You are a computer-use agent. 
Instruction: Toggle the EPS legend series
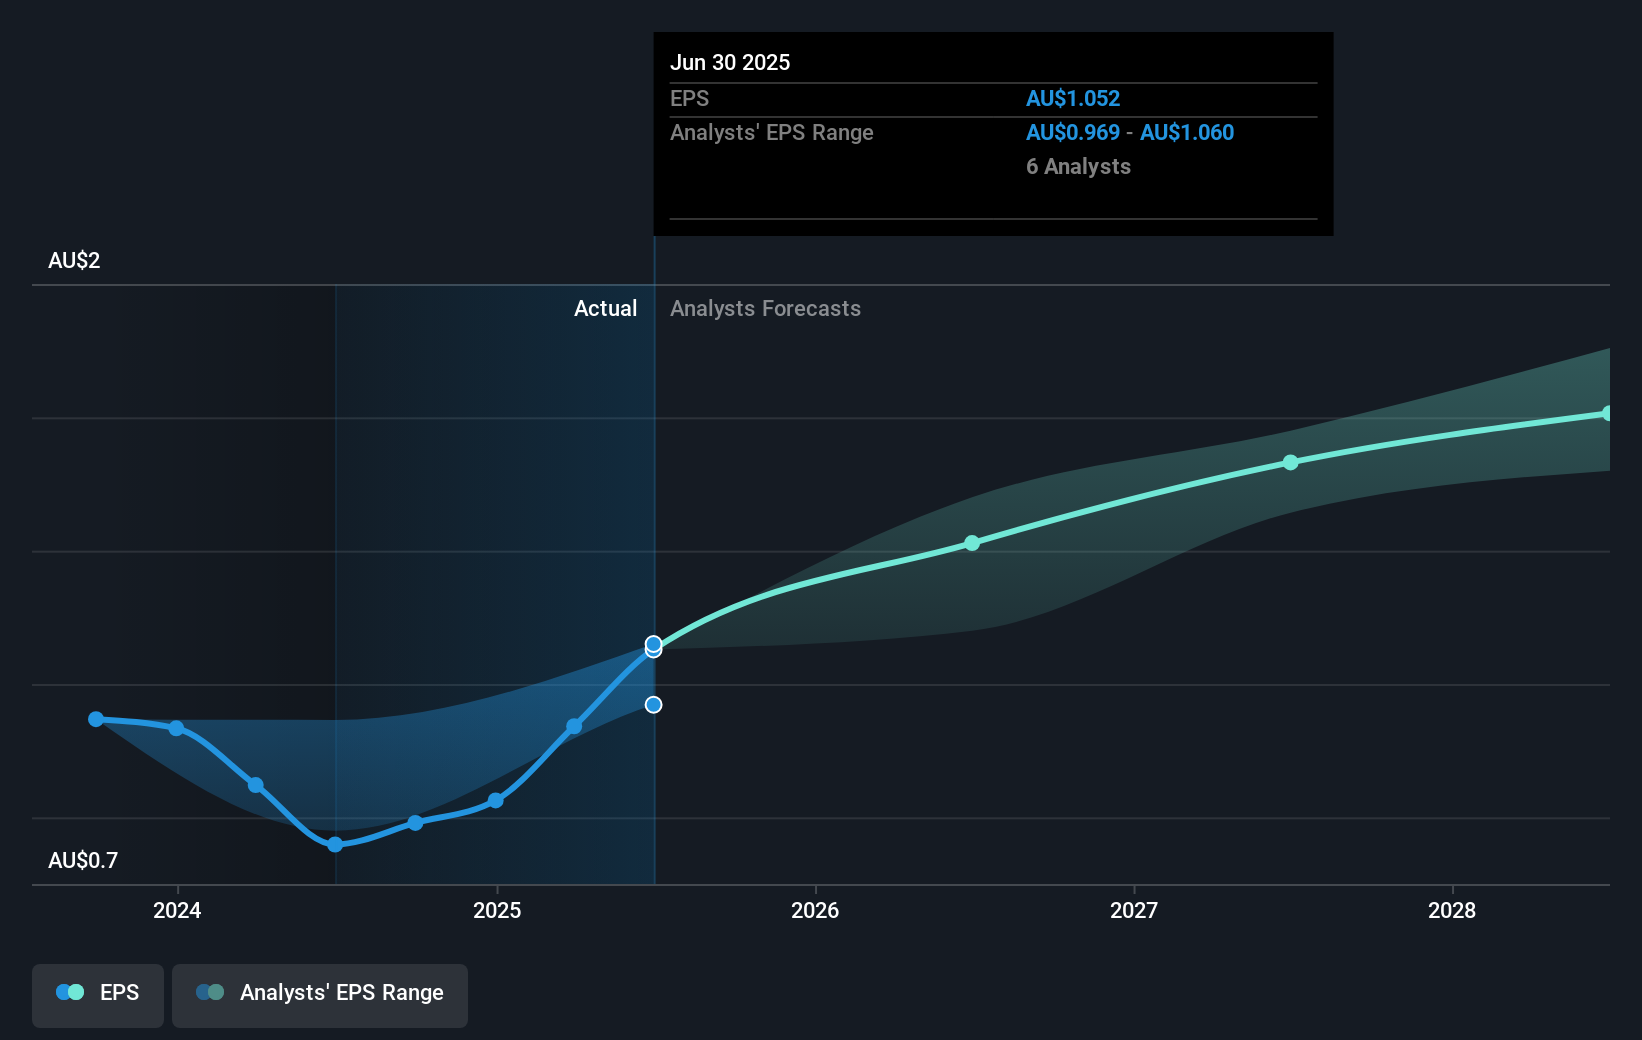pos(98,993)
